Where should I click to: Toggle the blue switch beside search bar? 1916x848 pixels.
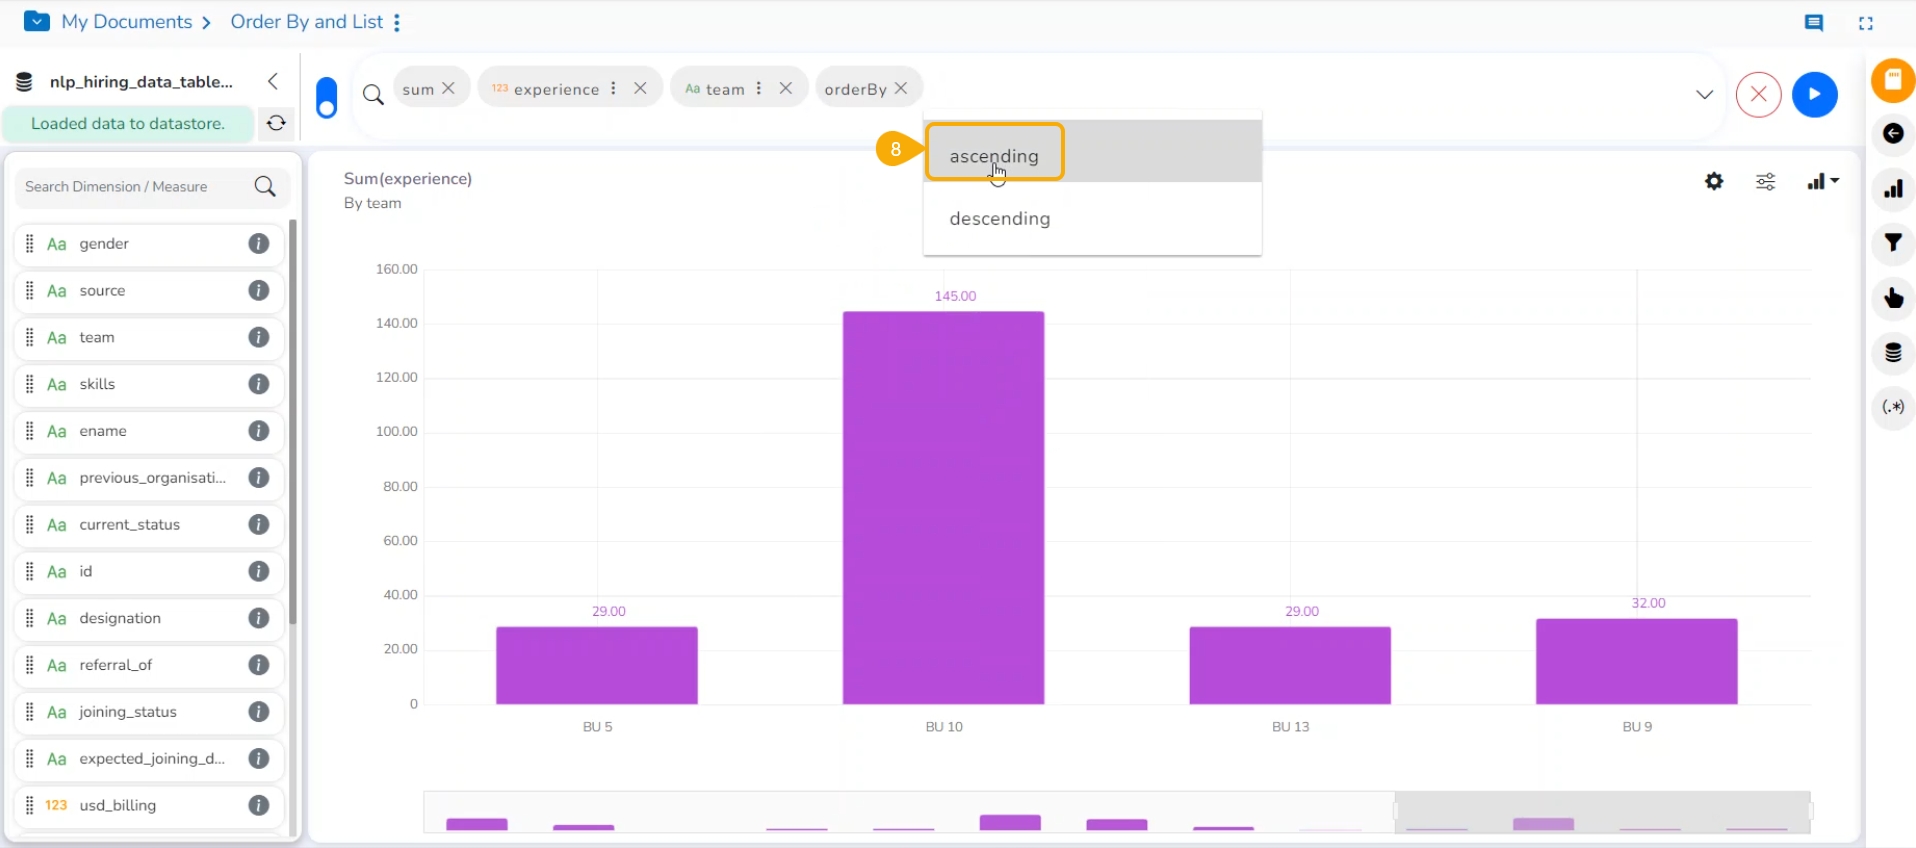[x=326, y=98]
